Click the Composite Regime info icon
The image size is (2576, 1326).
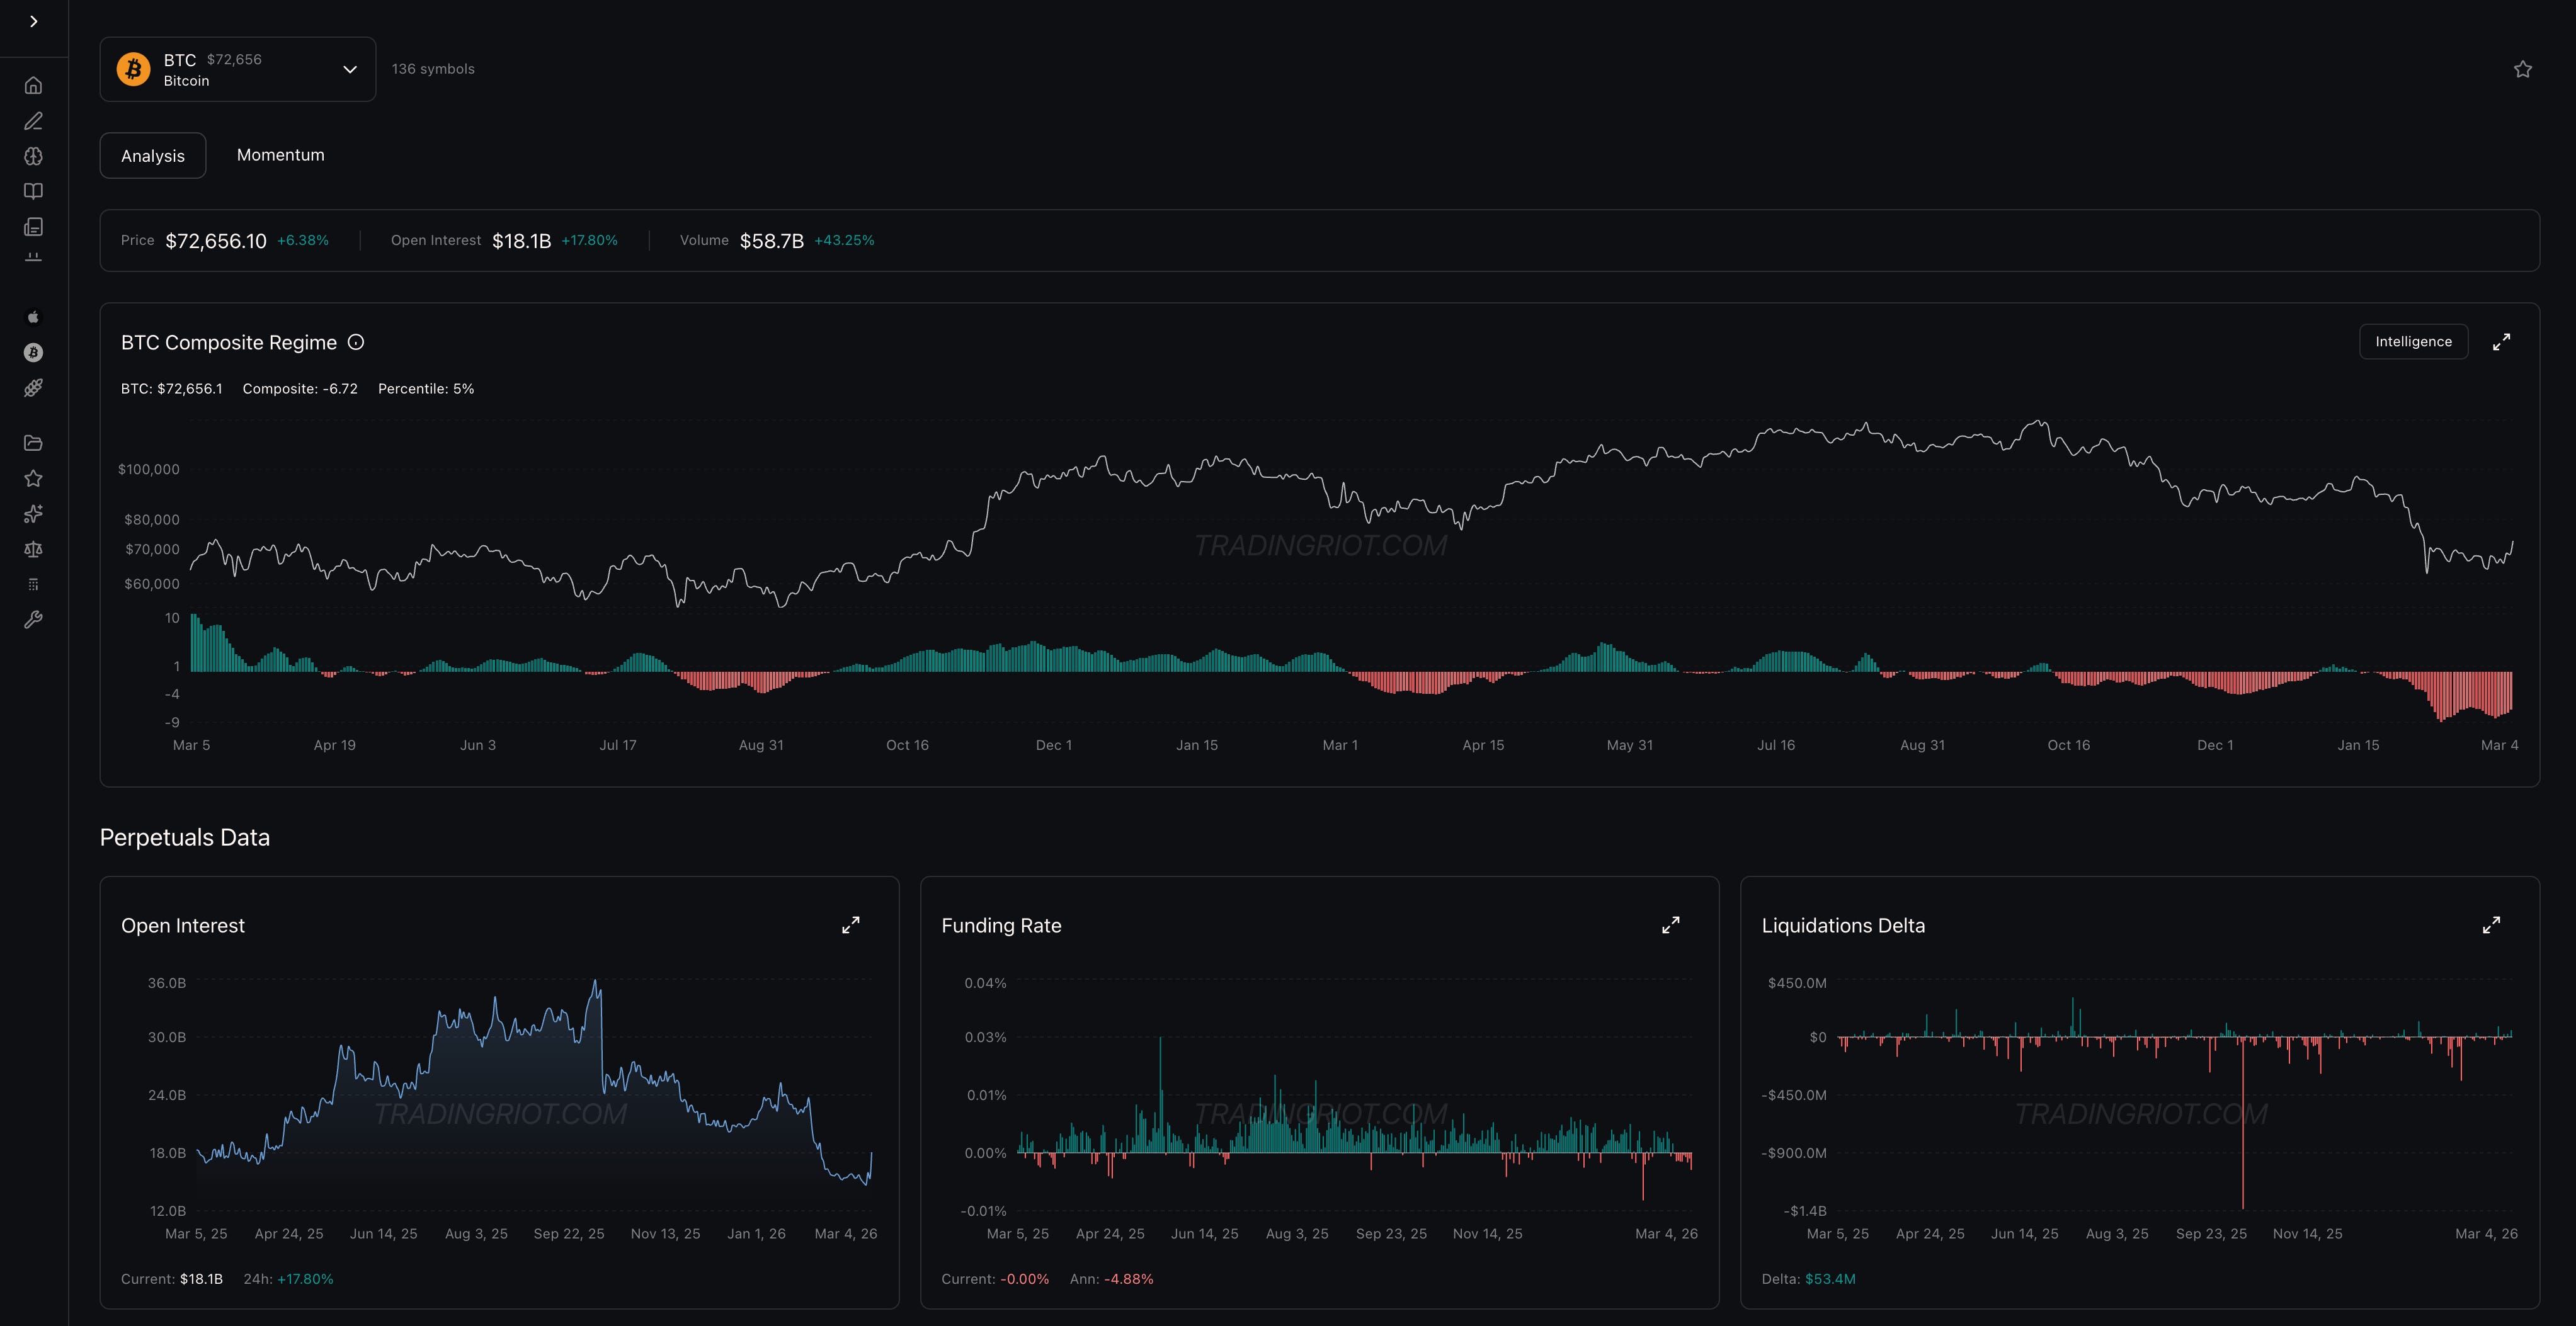pos(356,342)
